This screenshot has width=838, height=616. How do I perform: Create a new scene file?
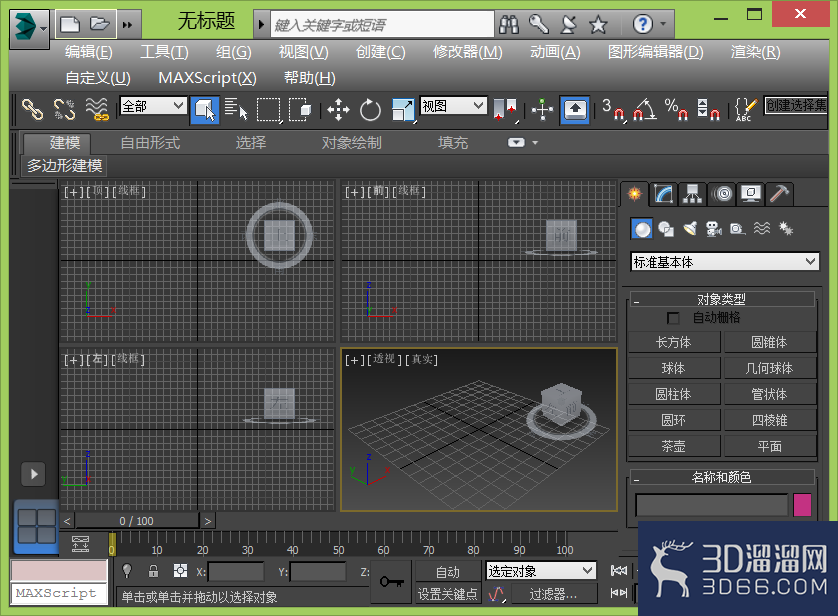point(70,24)
